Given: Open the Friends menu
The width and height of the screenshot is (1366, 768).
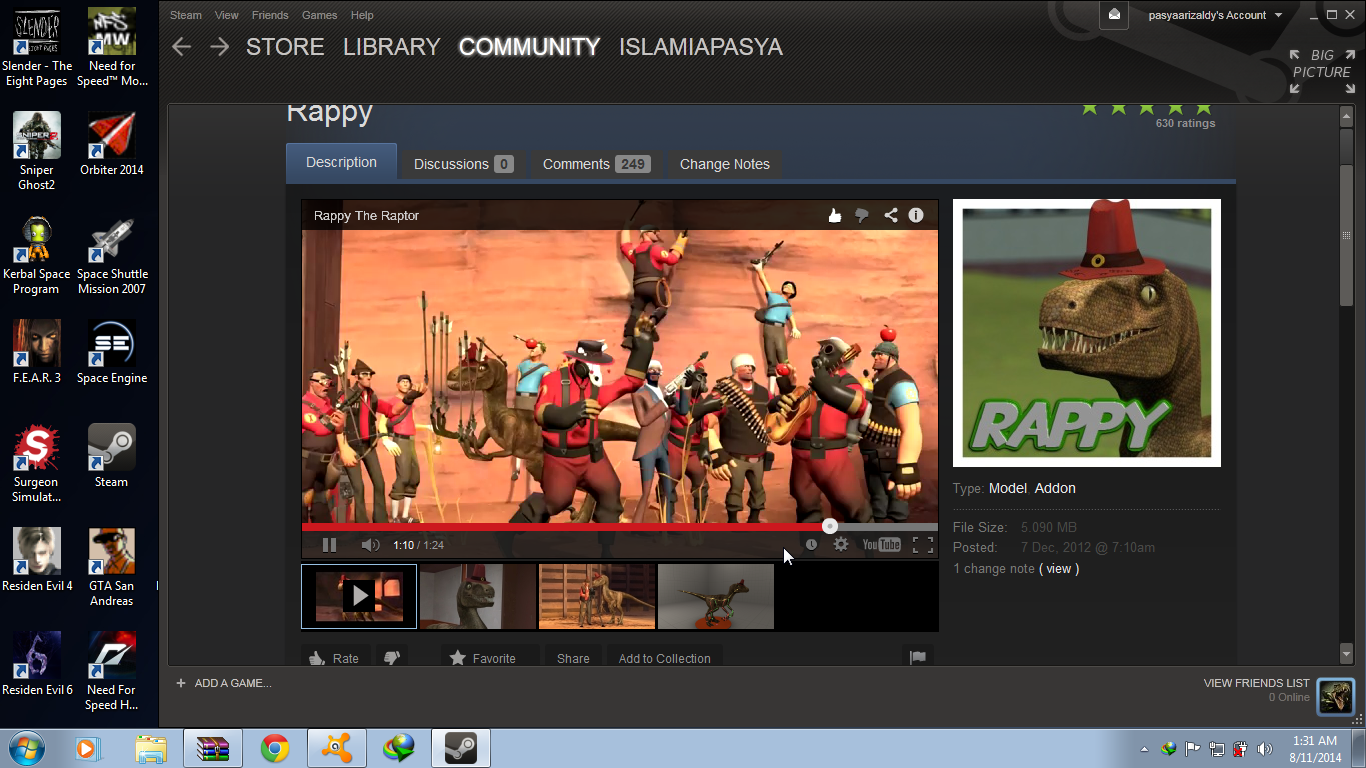Looking at the screenshot, I should 270,15.
